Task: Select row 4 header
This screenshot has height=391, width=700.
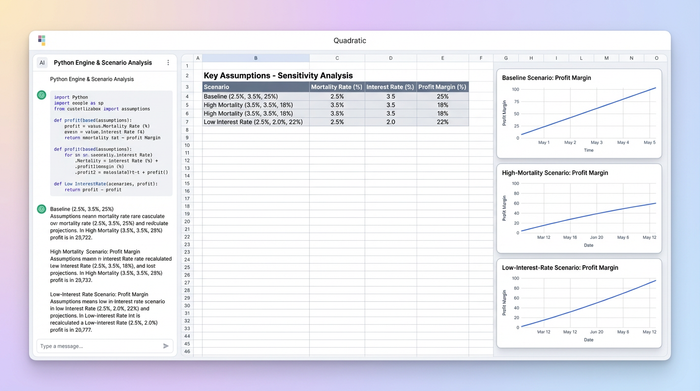Action: [187, 96]
